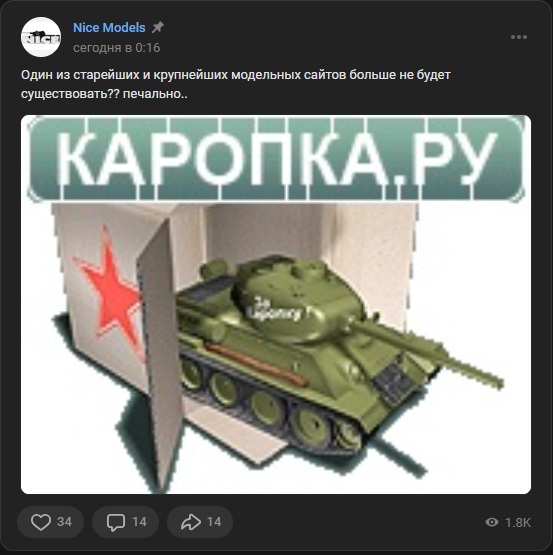Click the like count 34
553x555 pixels.
[x=64, y=522]
